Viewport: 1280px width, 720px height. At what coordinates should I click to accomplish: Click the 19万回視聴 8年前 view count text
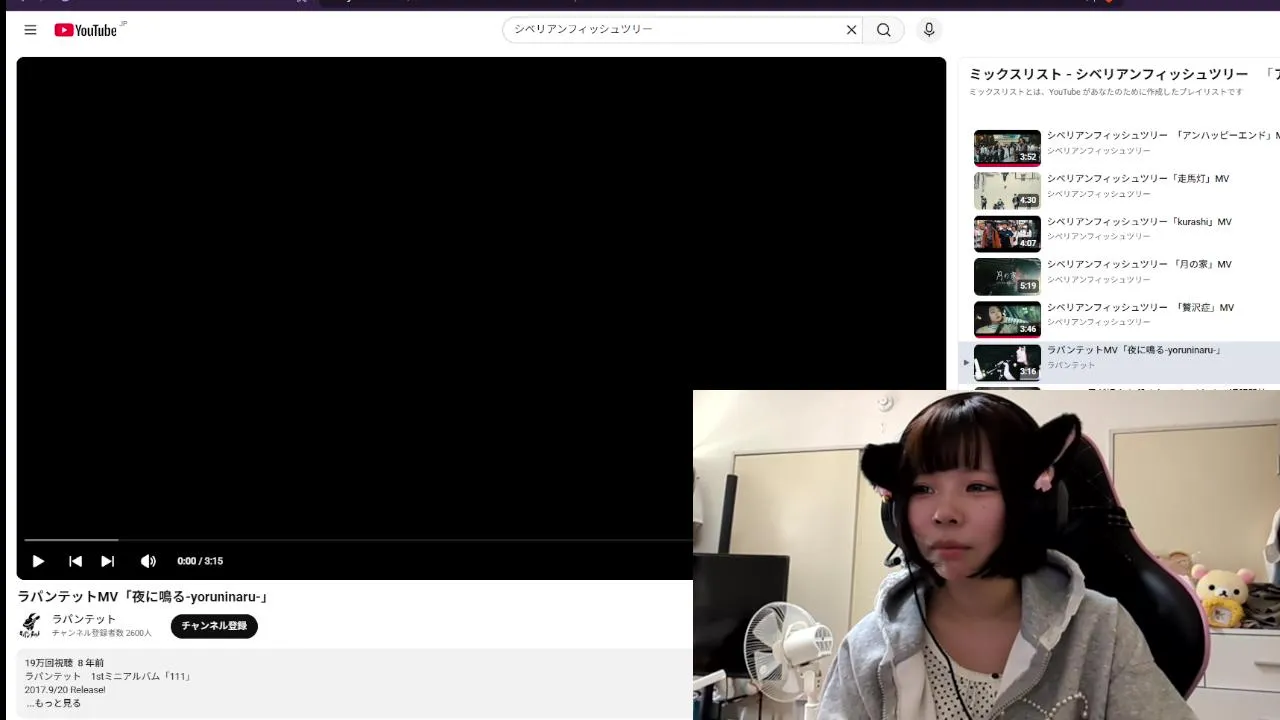pos(64,663)
